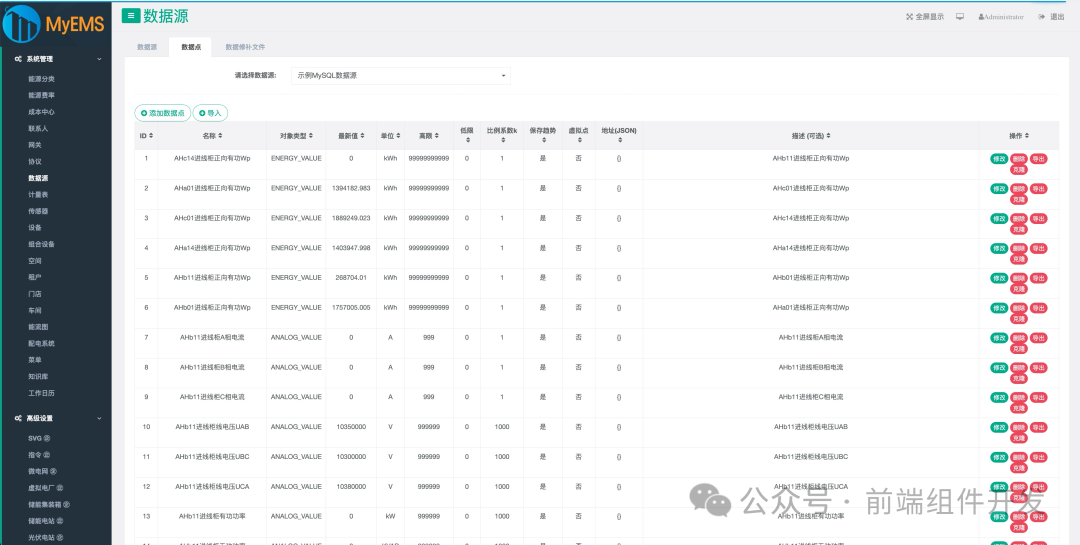1080x545 pixels.
Task: Open 知识库 in the sidebar
Action: [38, 376]
